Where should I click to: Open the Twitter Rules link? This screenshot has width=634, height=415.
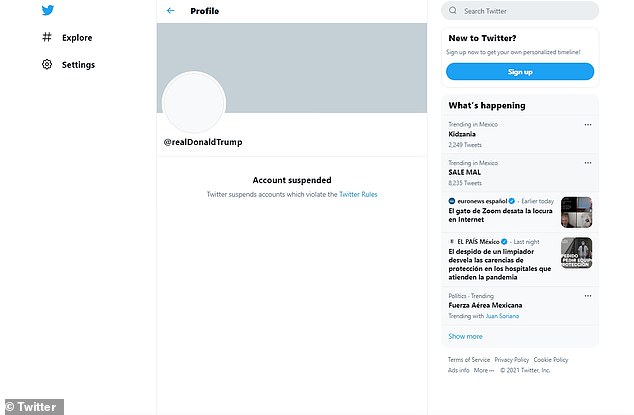coord(358,194)
